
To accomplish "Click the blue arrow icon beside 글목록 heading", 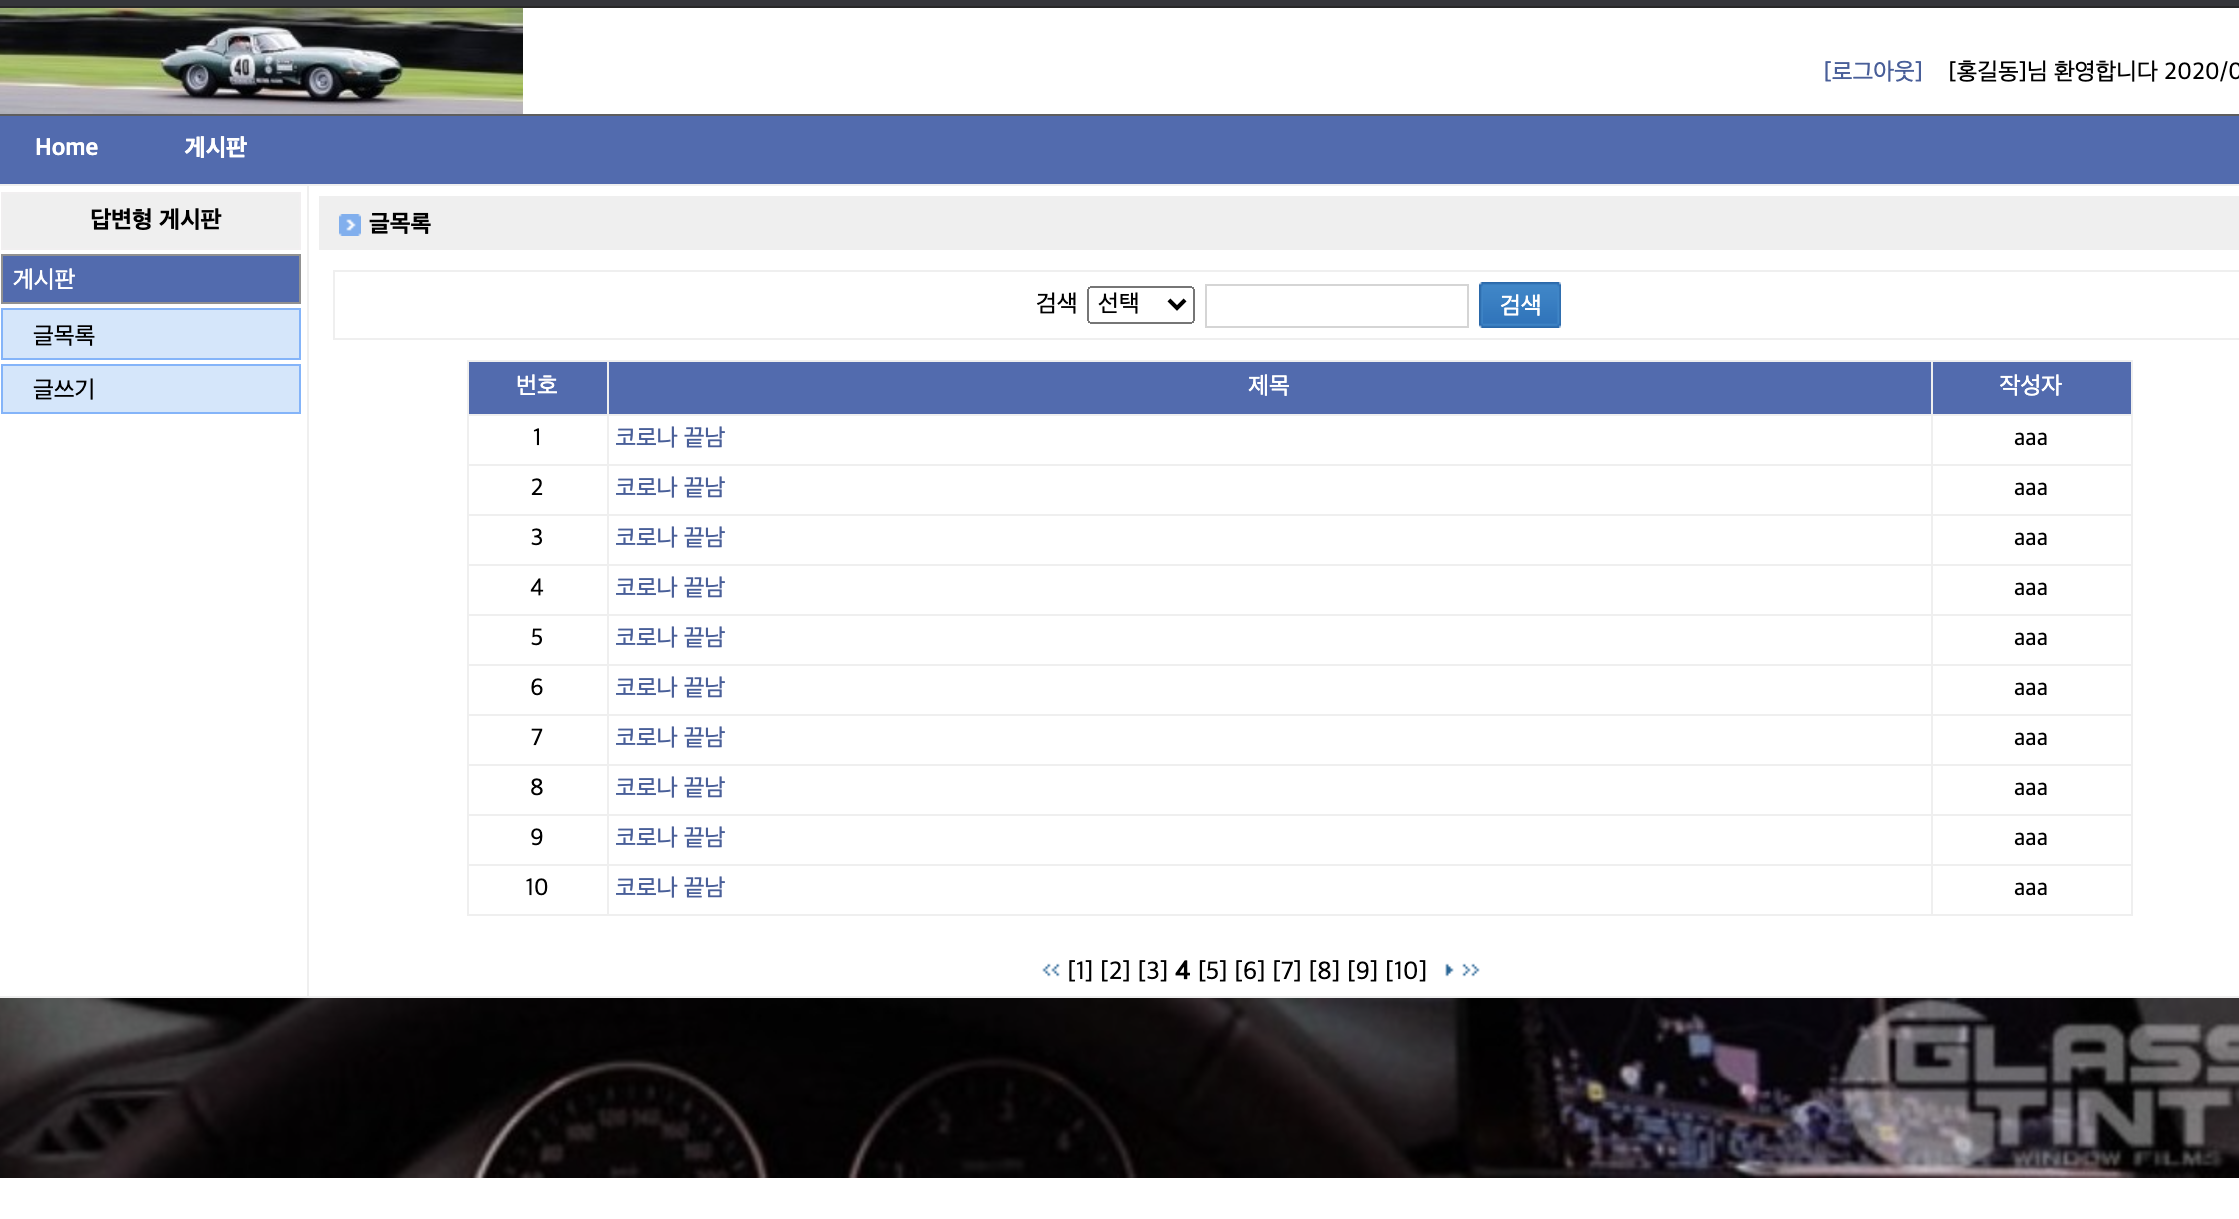I will [349, 225].
